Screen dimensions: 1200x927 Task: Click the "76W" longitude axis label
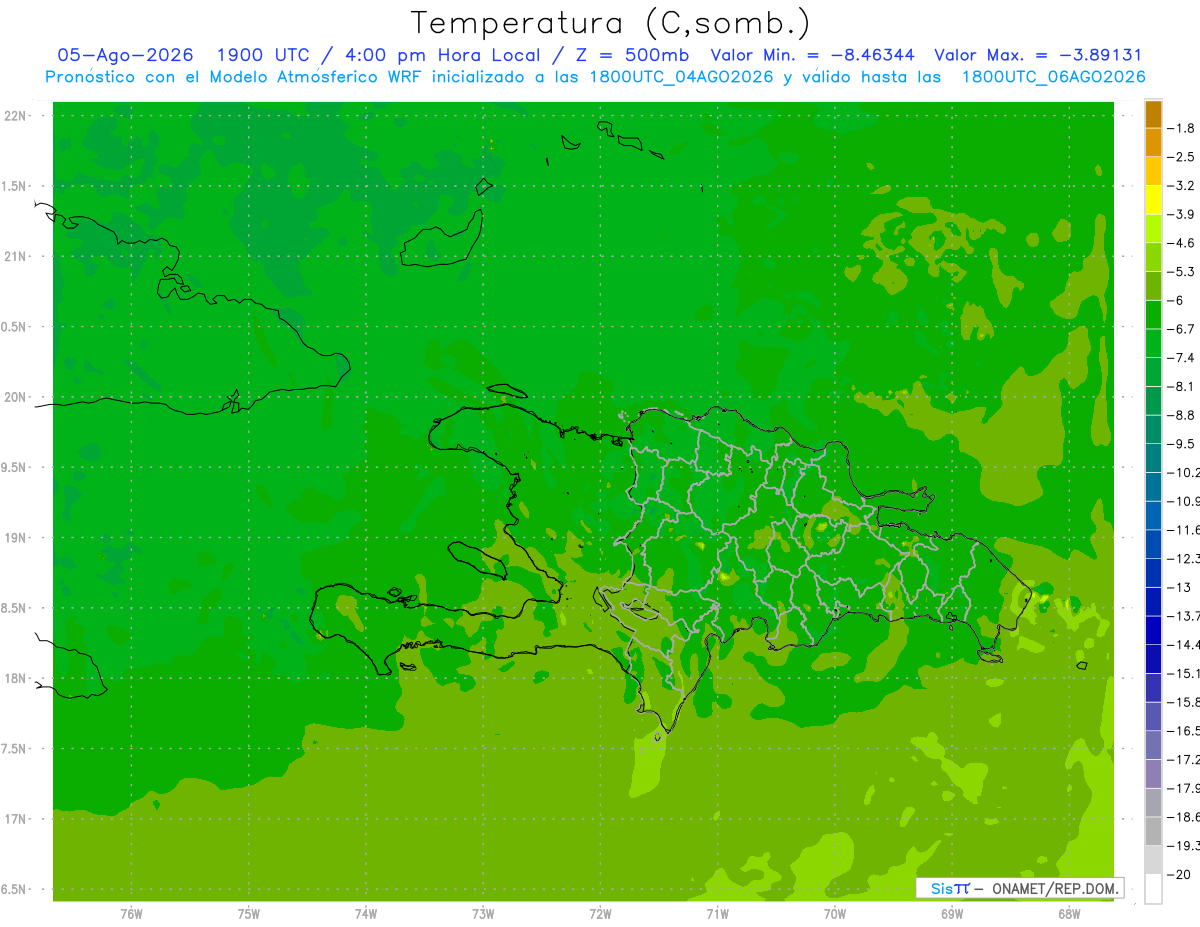131,913
